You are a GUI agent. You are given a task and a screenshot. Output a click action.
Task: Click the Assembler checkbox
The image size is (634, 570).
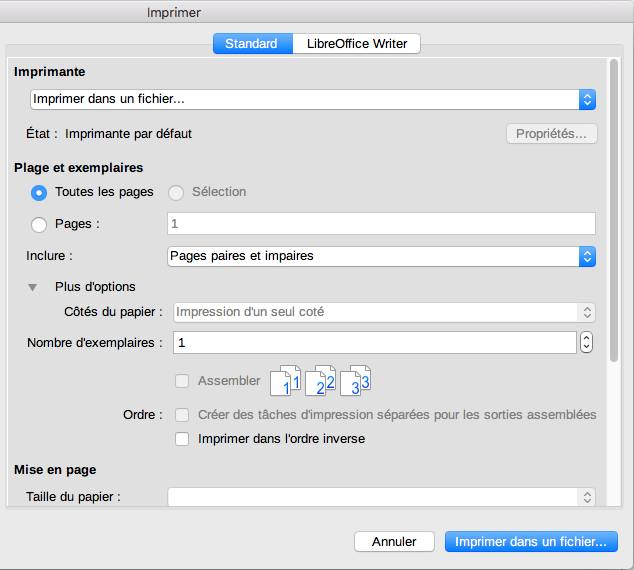[182, 381]
